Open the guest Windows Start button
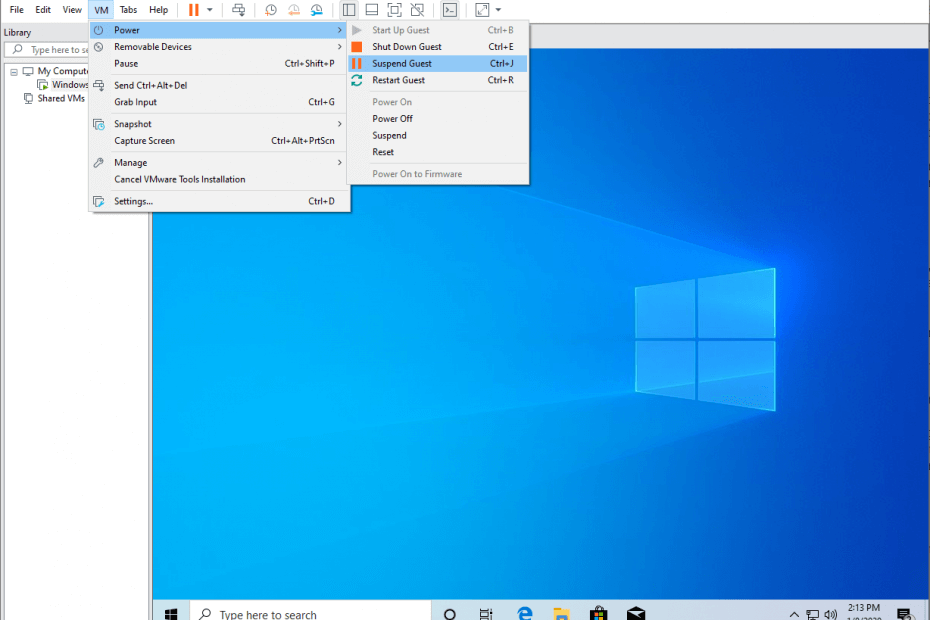The image size is (930, 620). coord(171,613)
